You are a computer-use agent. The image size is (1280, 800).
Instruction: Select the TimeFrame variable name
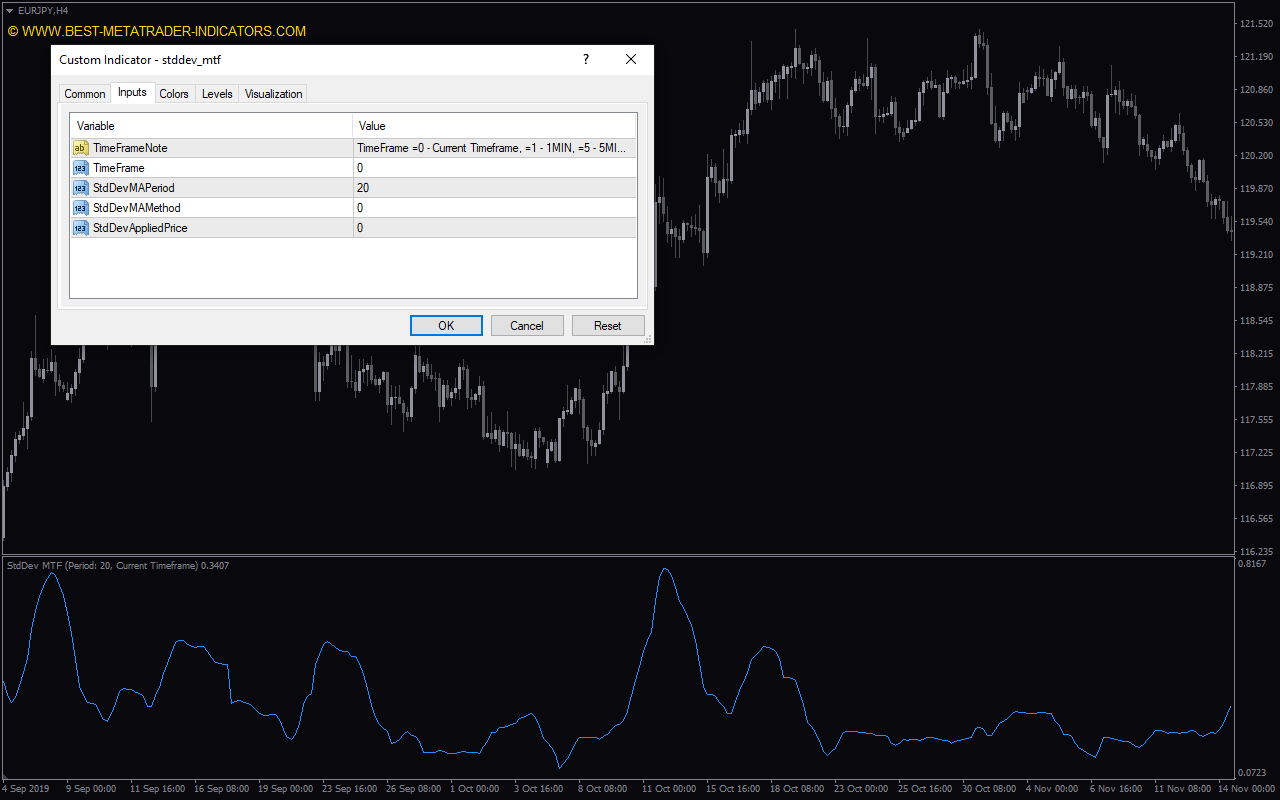pos(118,168)
